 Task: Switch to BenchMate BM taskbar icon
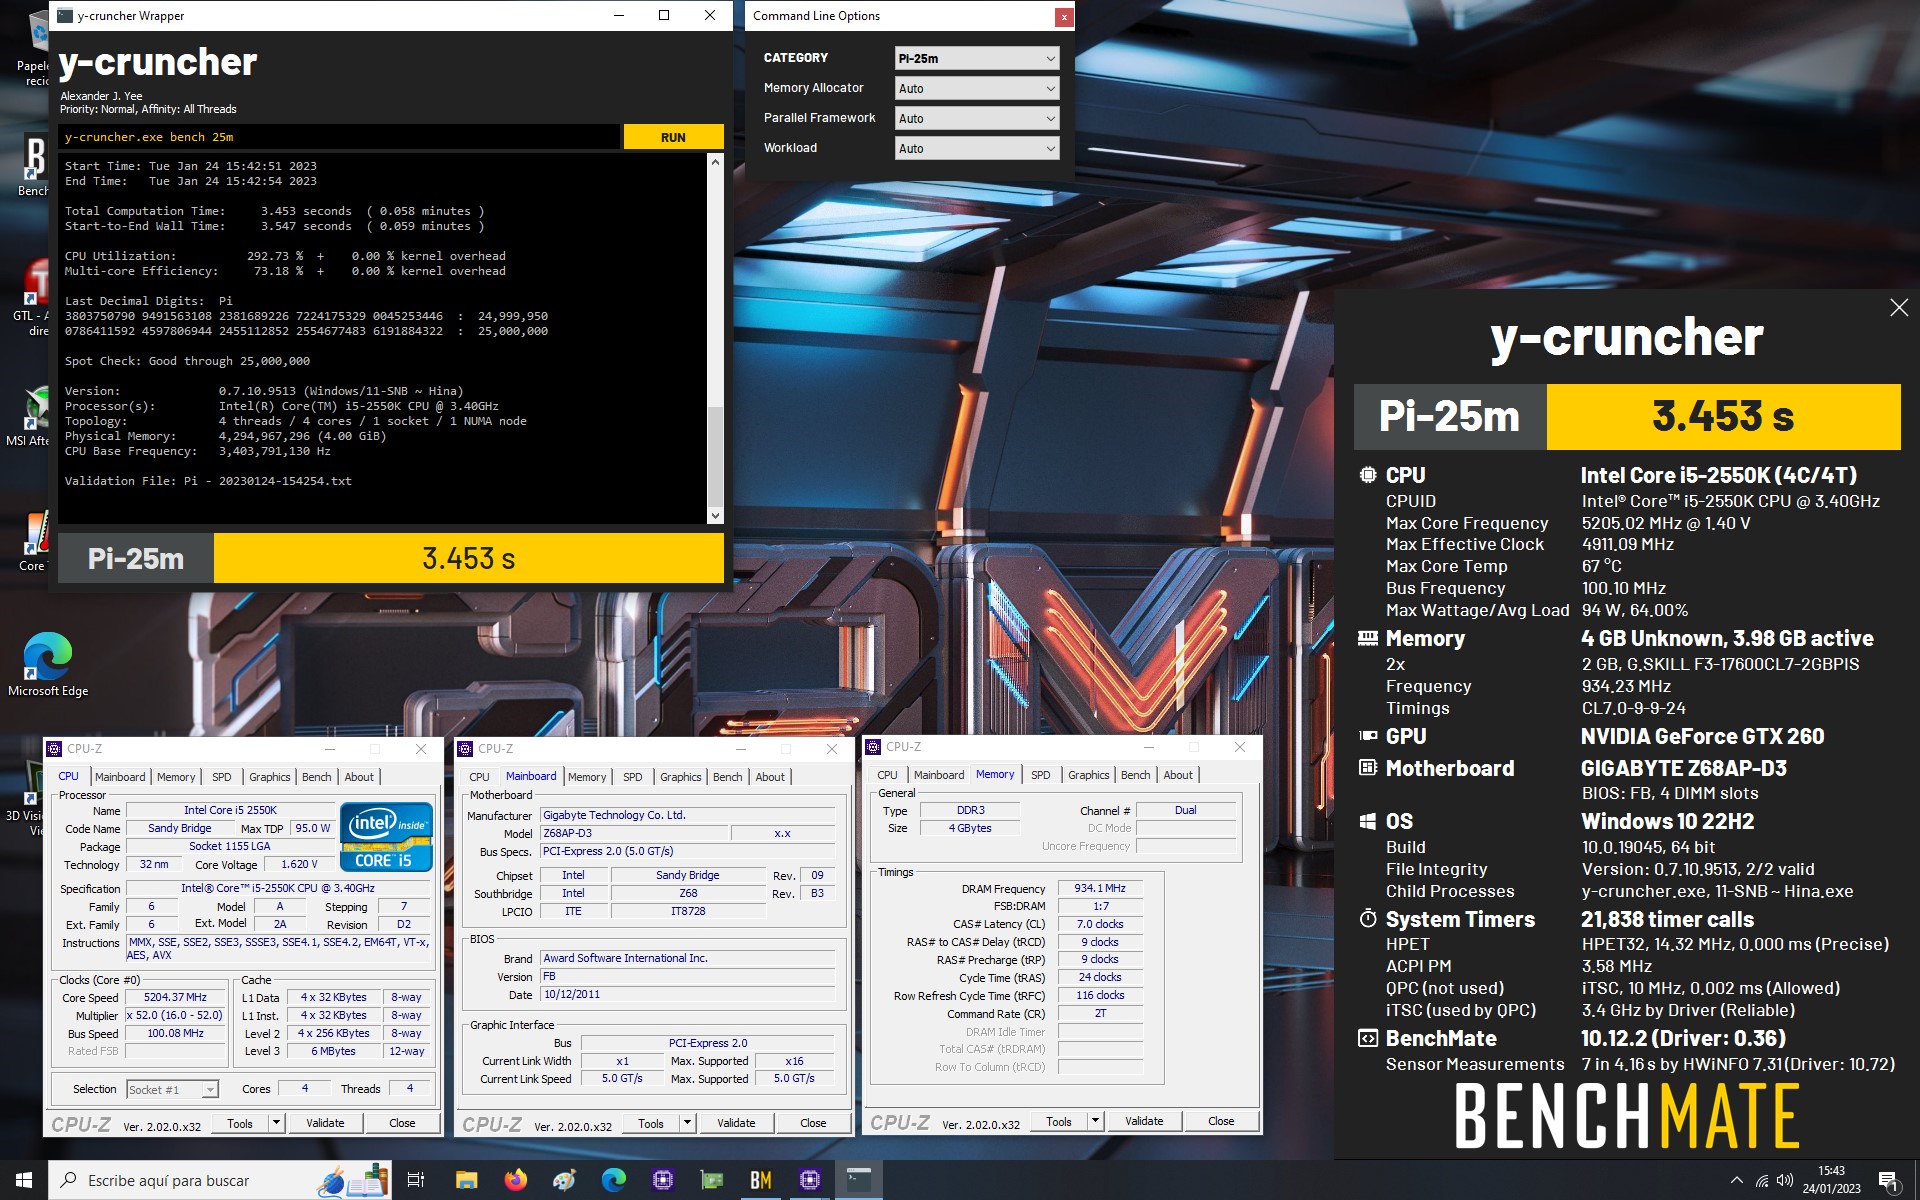pos(760,1180)
